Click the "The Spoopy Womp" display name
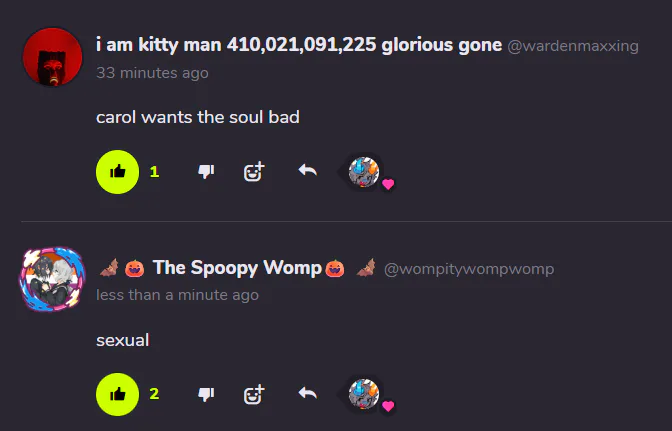The image size is (672, 431). [x=237, y=268]
